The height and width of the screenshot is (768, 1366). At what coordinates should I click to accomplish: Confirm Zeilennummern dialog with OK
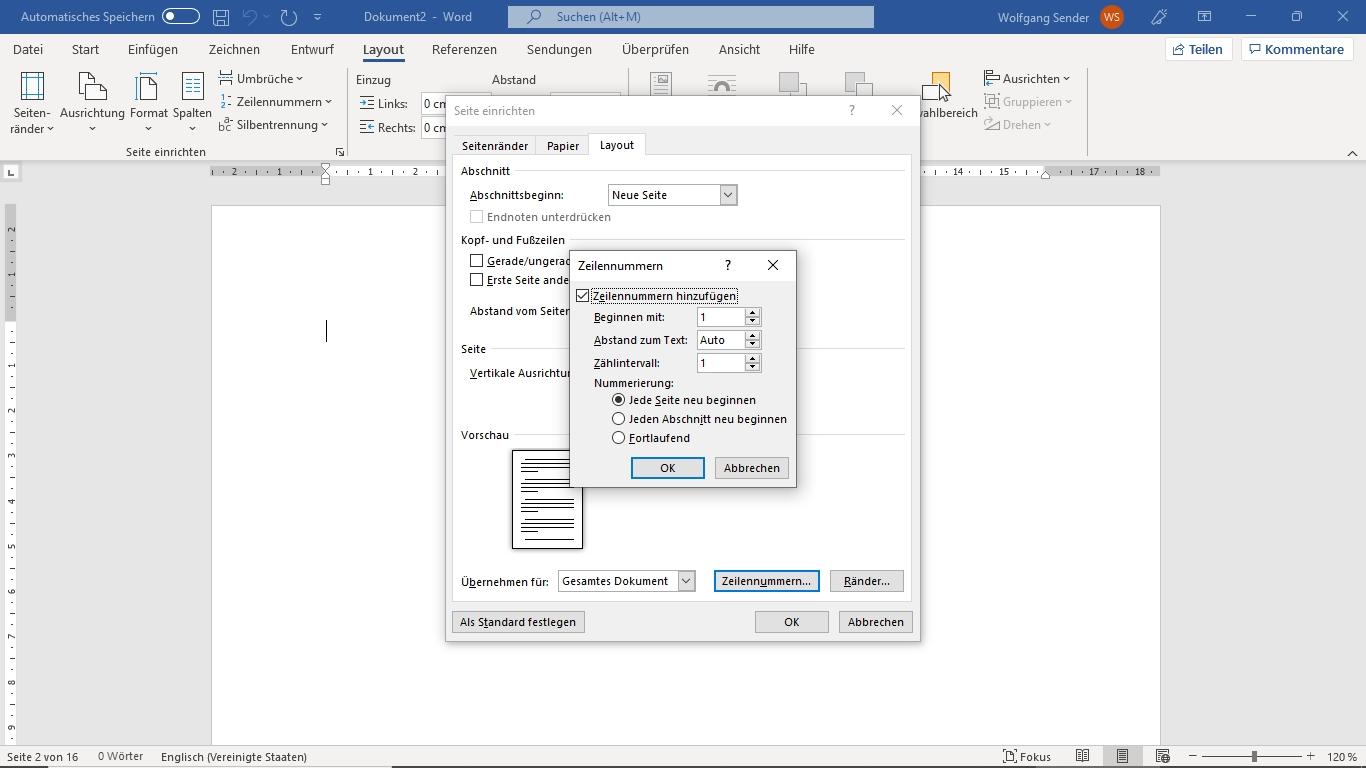point(667,468)
